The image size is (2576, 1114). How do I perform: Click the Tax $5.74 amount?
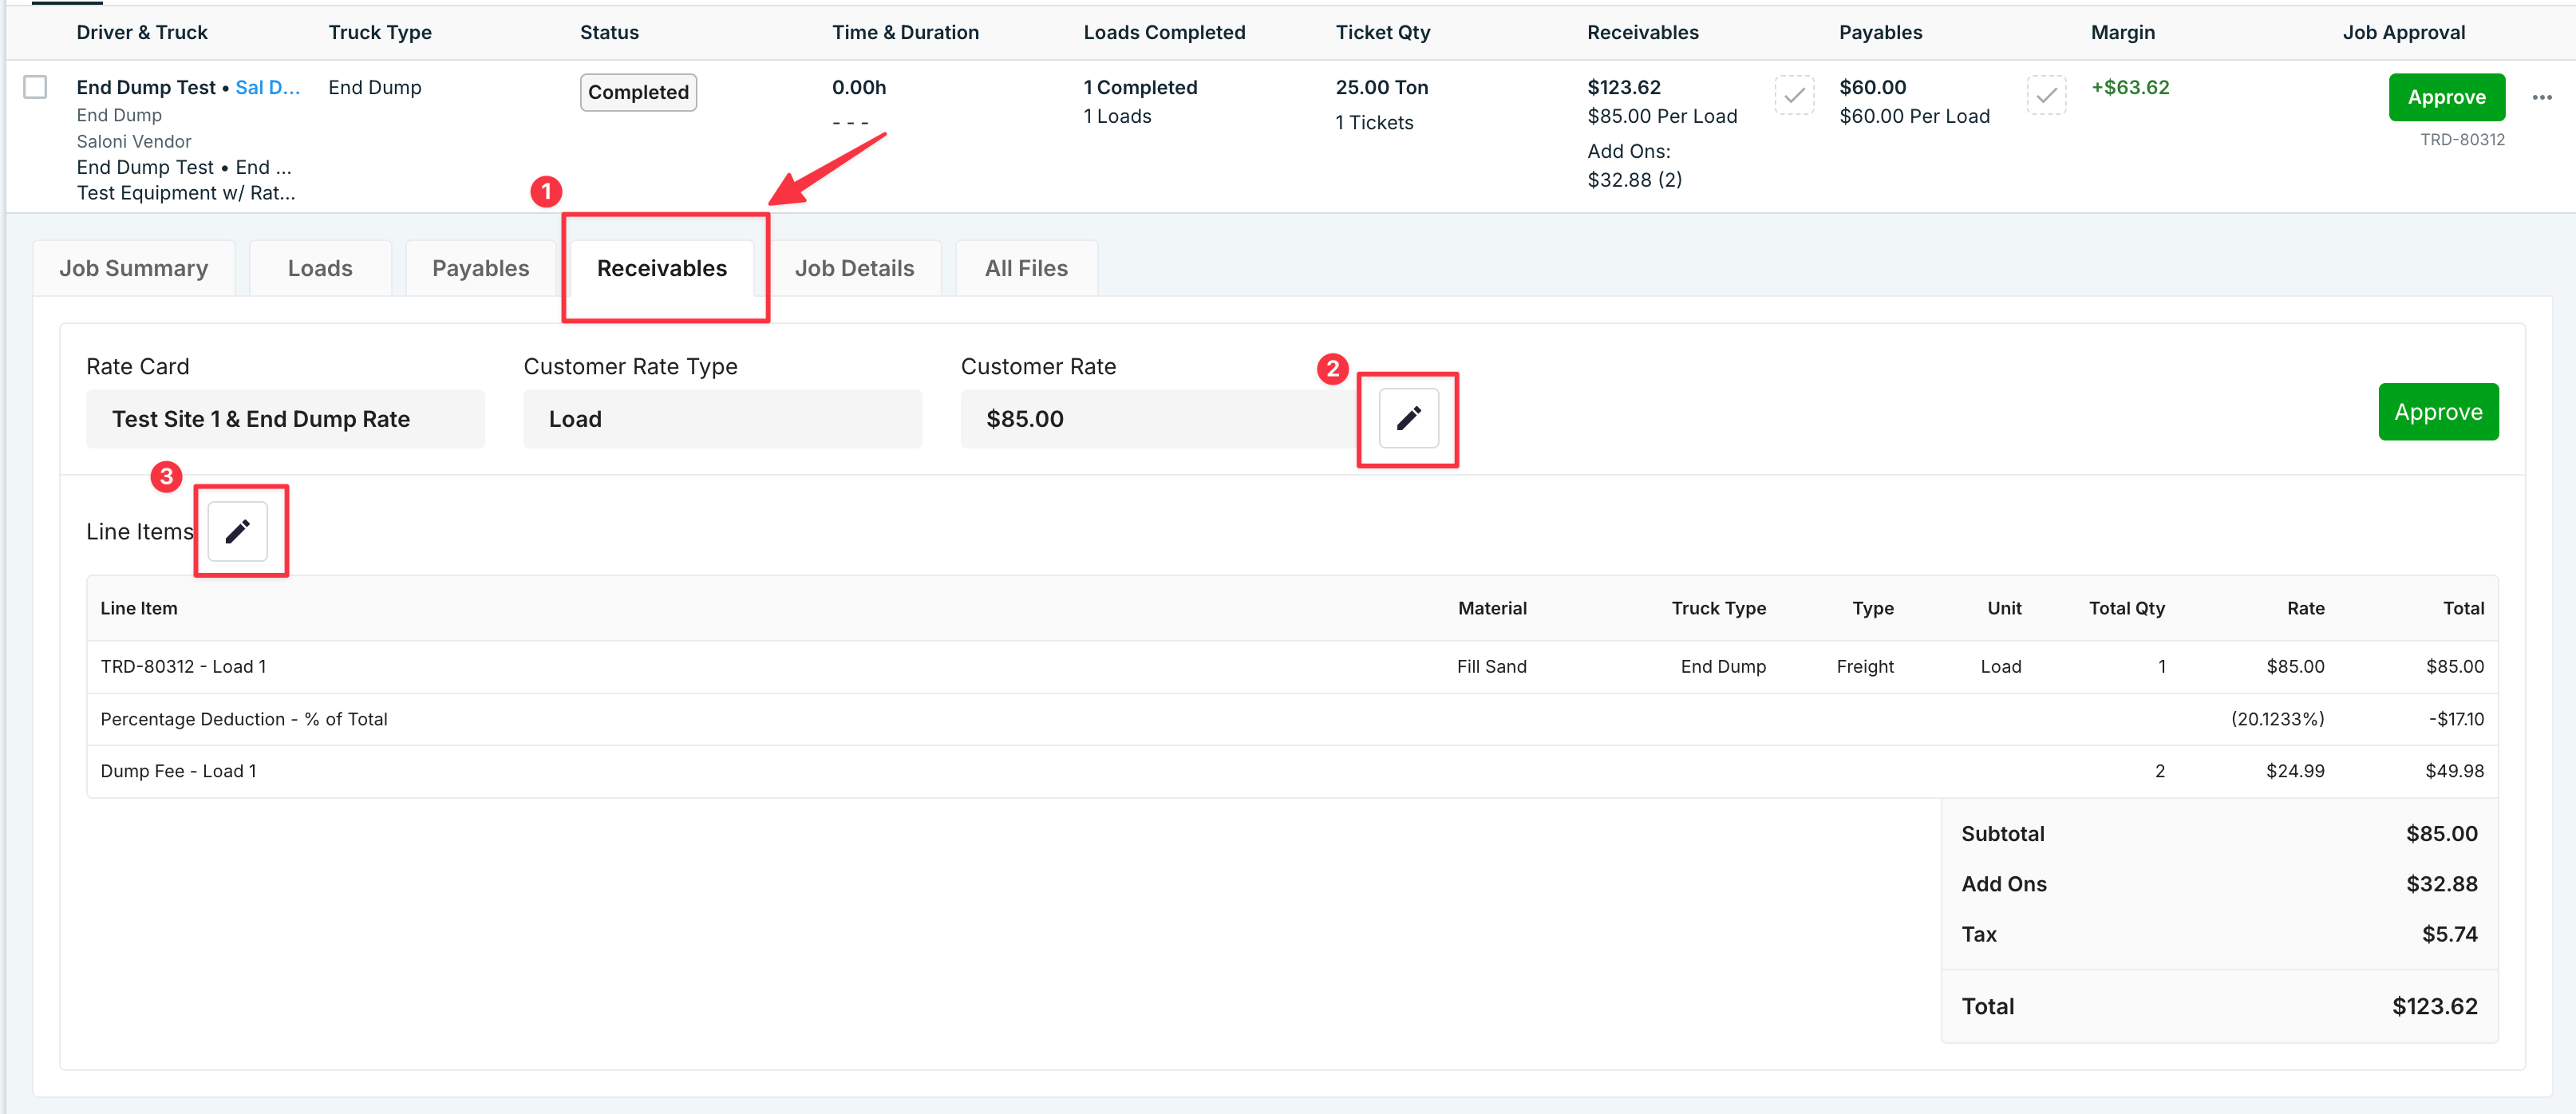click(2449, 934)
